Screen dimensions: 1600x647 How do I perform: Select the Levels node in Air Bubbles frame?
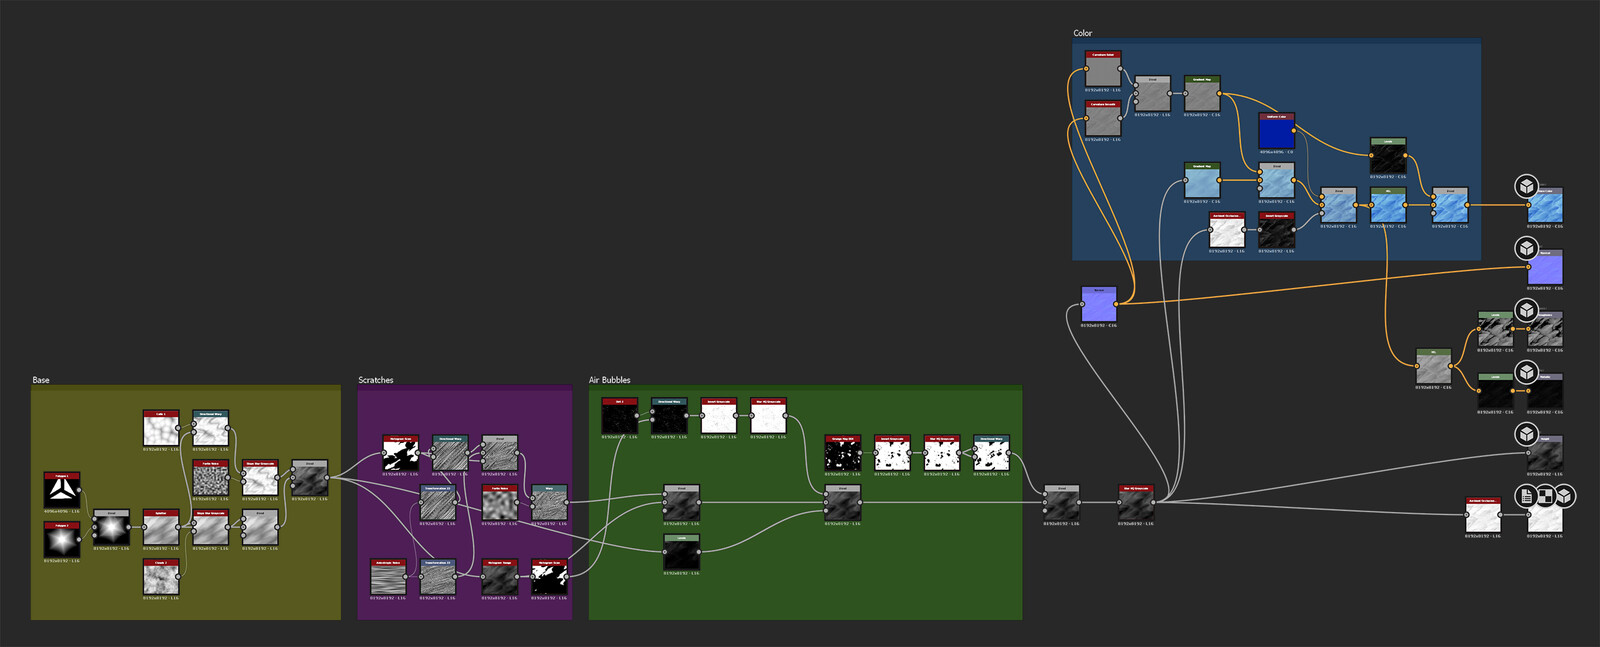[681, 552]
